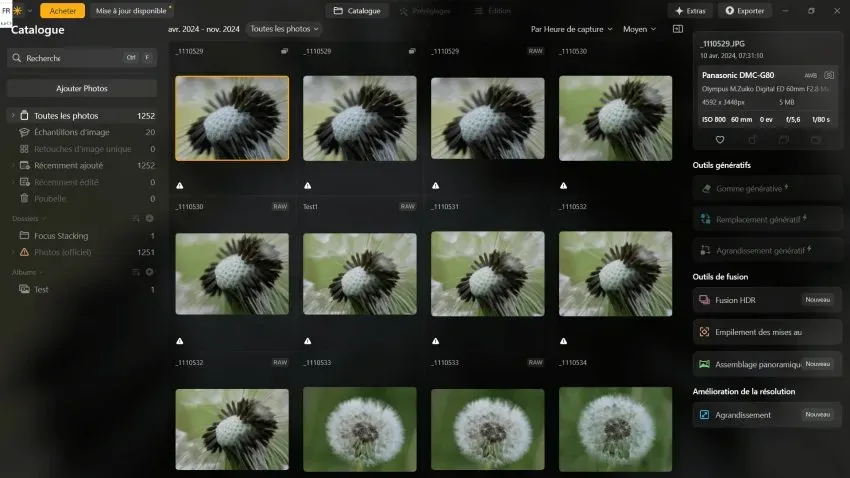
Task: Open the Test album
Action: pyautogui.click(x=83, y=289)
